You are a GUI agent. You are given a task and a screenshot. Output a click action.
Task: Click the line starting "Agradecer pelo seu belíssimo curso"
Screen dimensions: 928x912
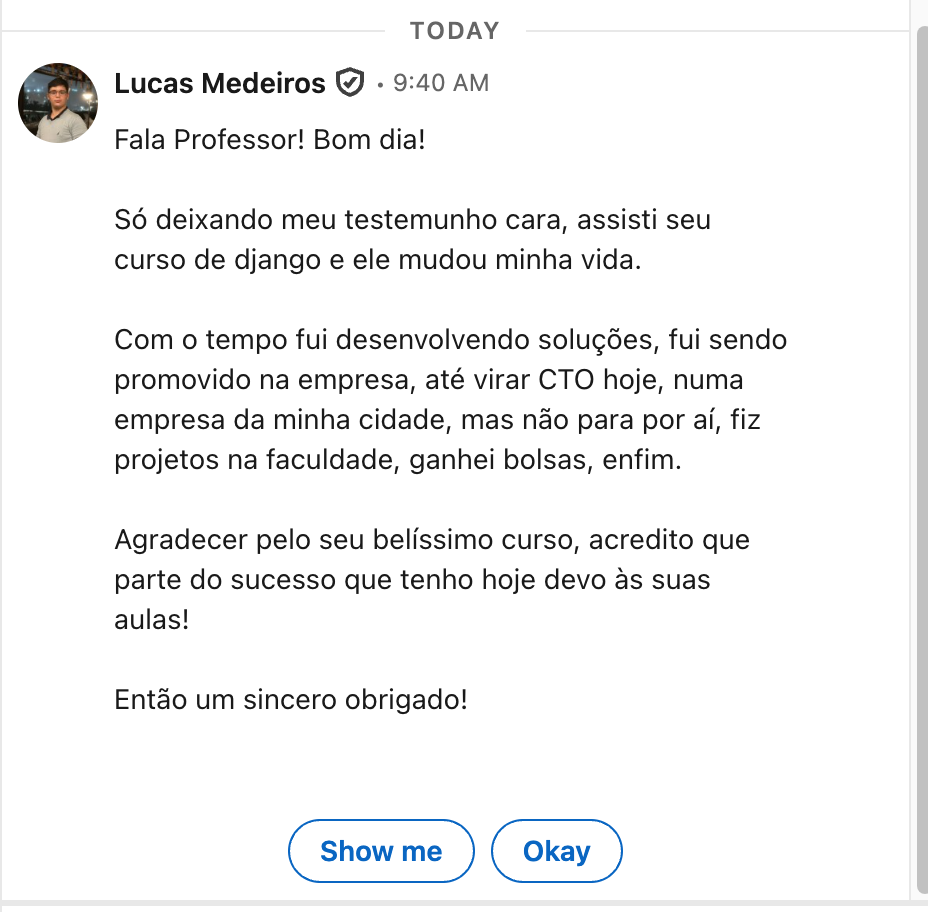tap(432, 540)
